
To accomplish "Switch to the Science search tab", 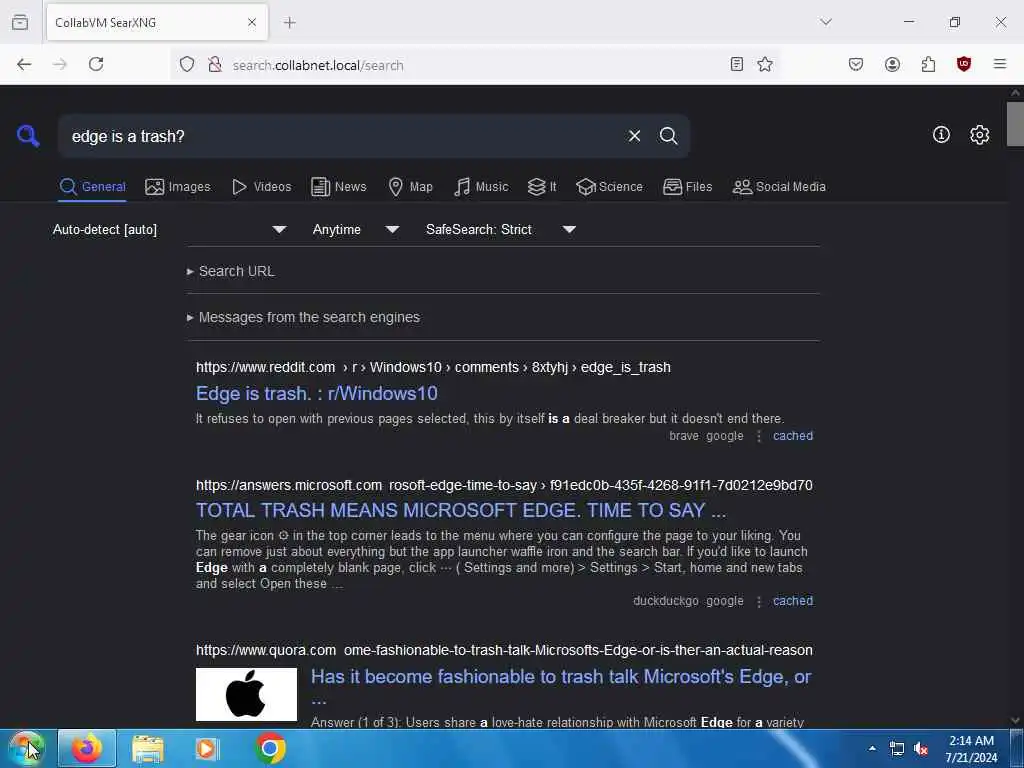I will (x=610, y=187).
